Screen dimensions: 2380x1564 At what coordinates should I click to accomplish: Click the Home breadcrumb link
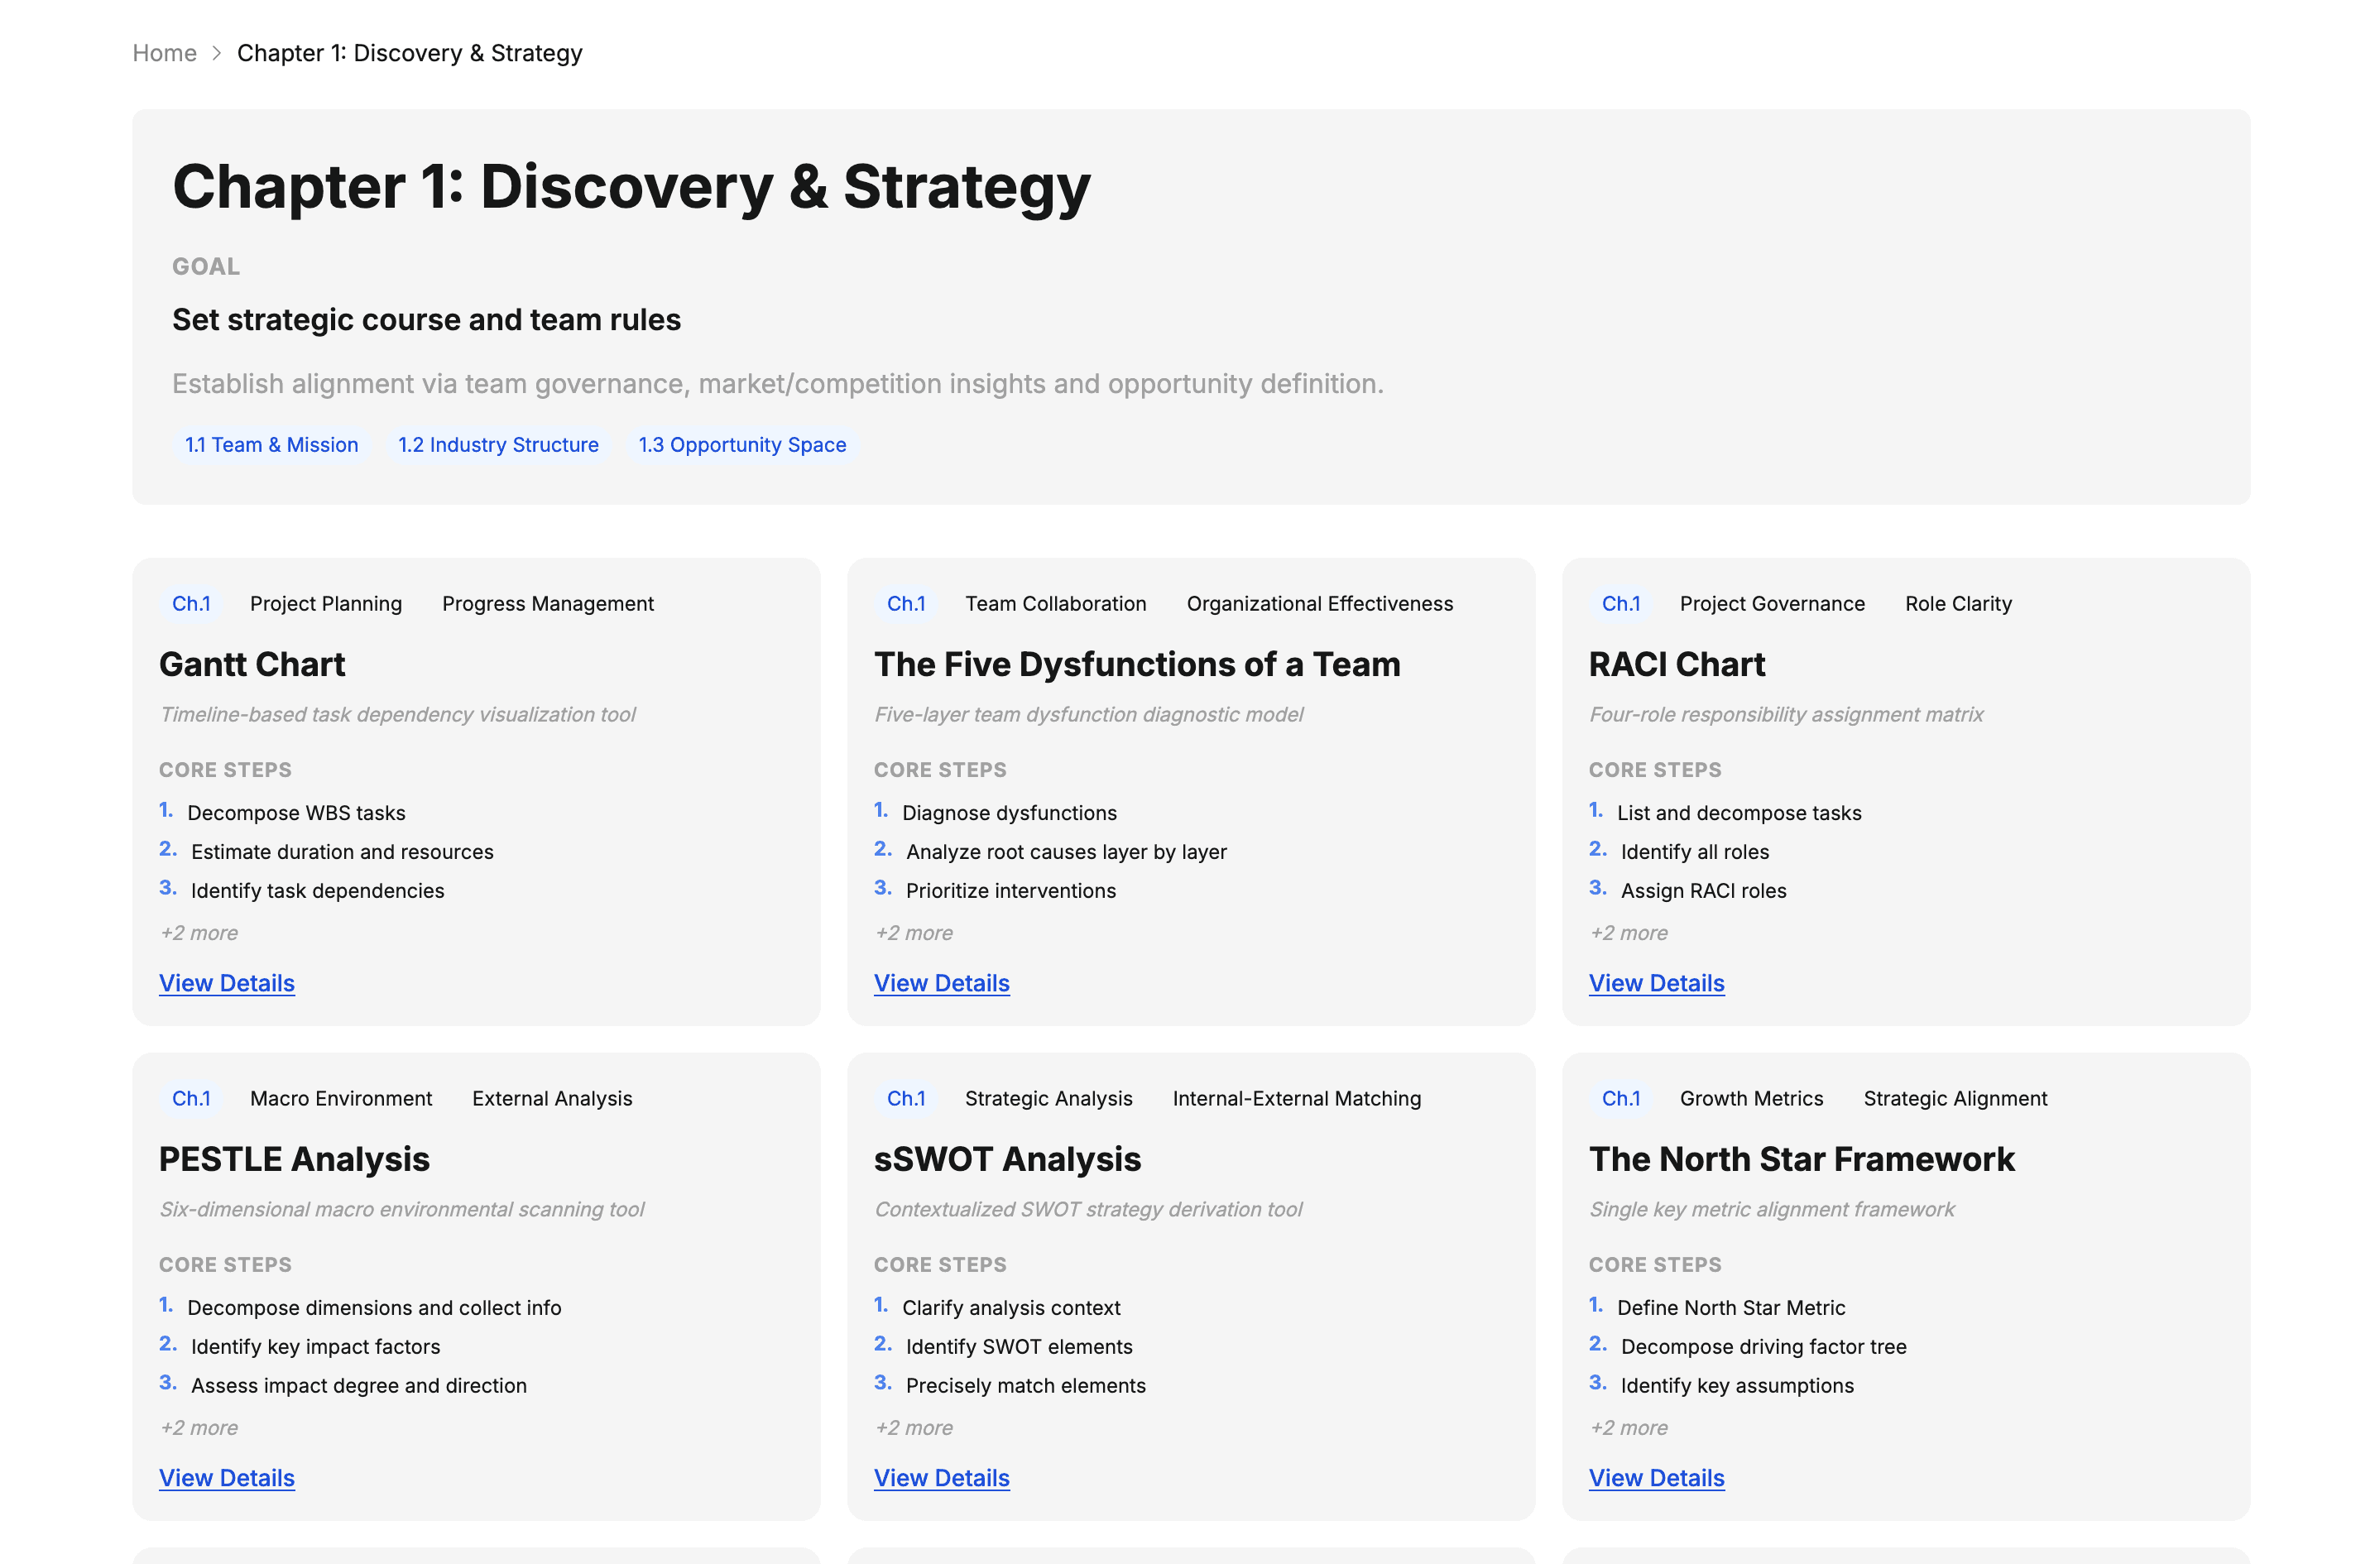click(x=164, y=53)
